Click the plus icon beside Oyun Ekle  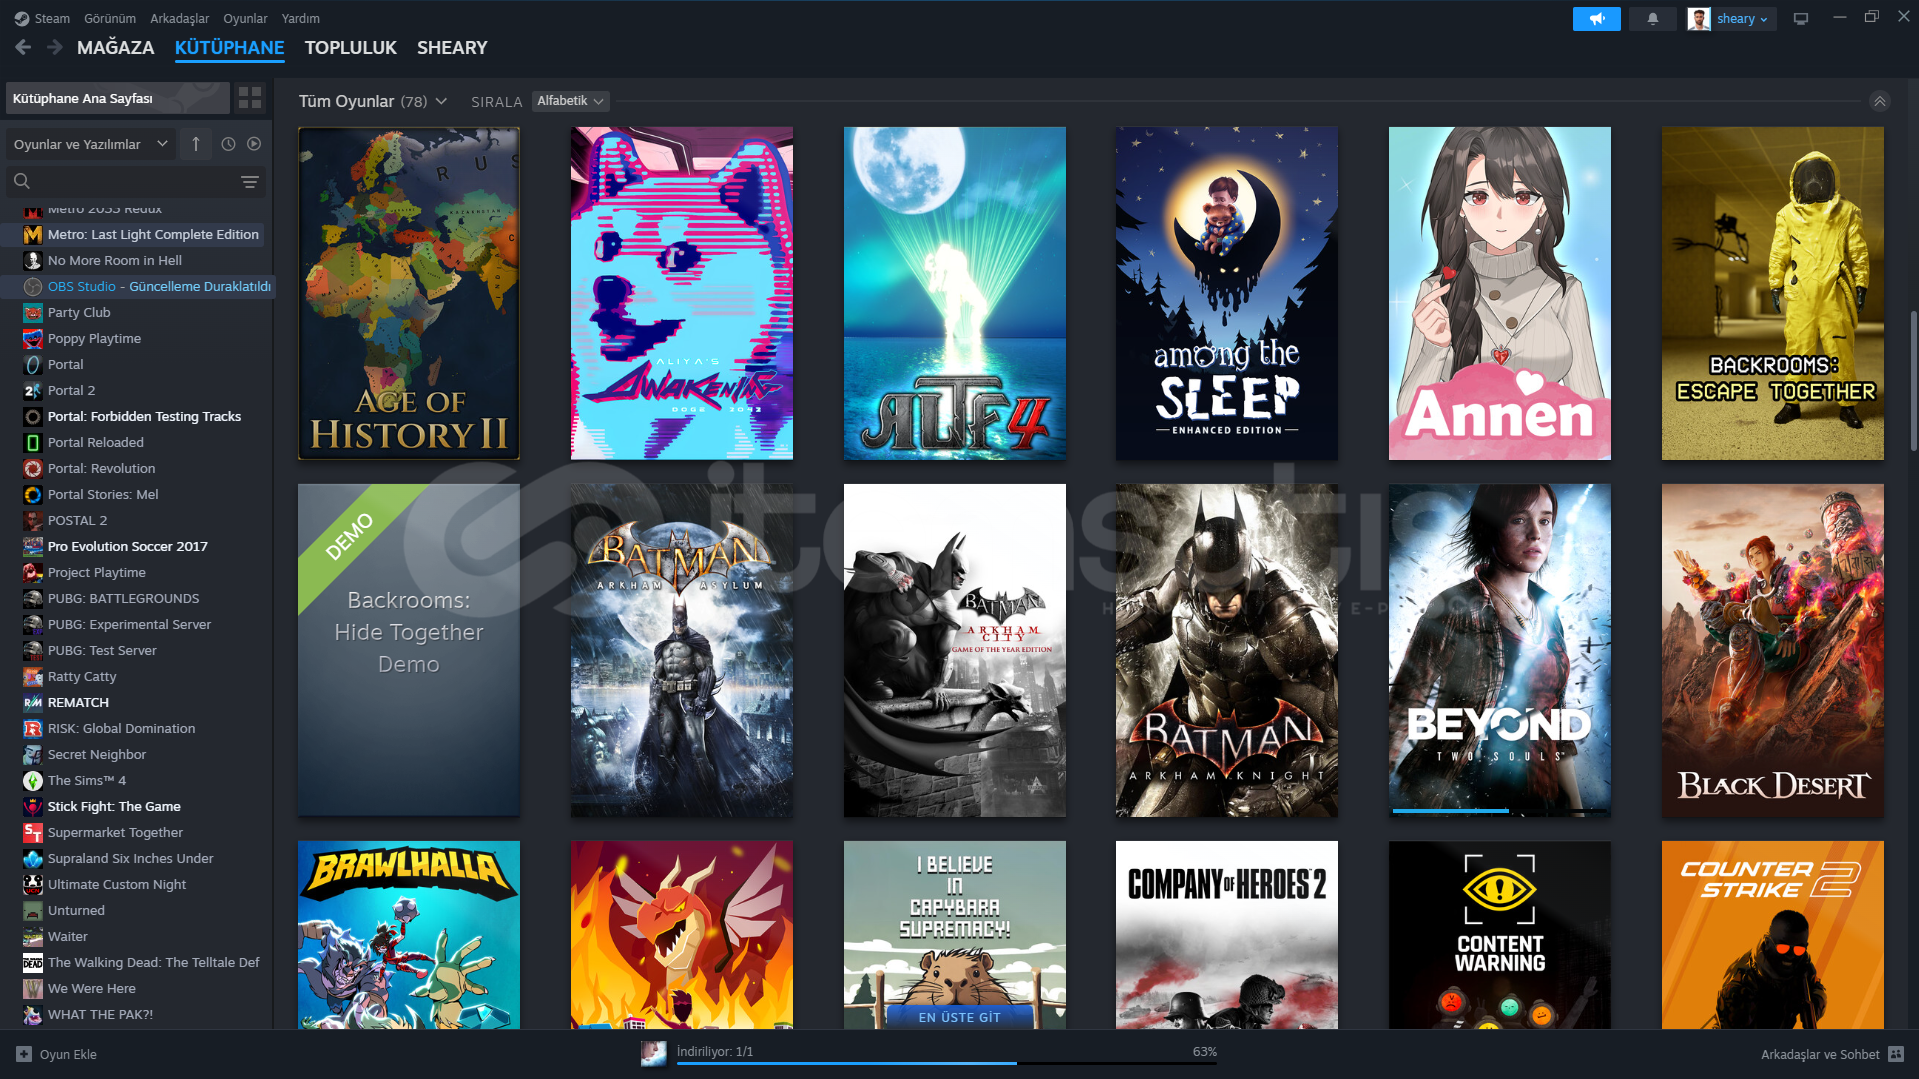pos(24,1054)
